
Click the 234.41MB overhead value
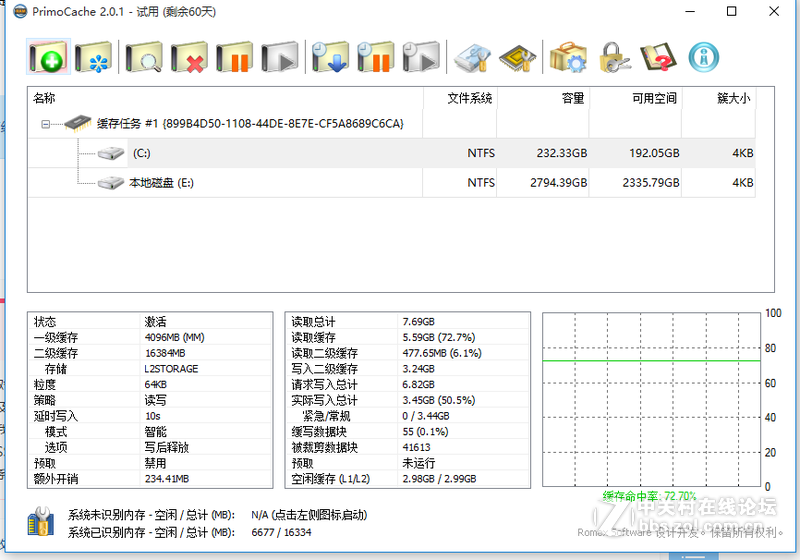point(167,478)
